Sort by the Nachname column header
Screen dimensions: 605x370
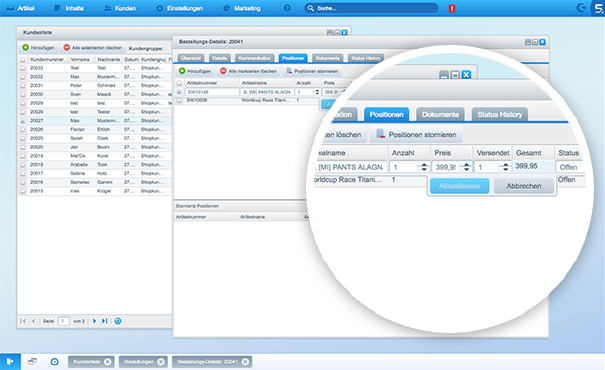tap(108, 59)
